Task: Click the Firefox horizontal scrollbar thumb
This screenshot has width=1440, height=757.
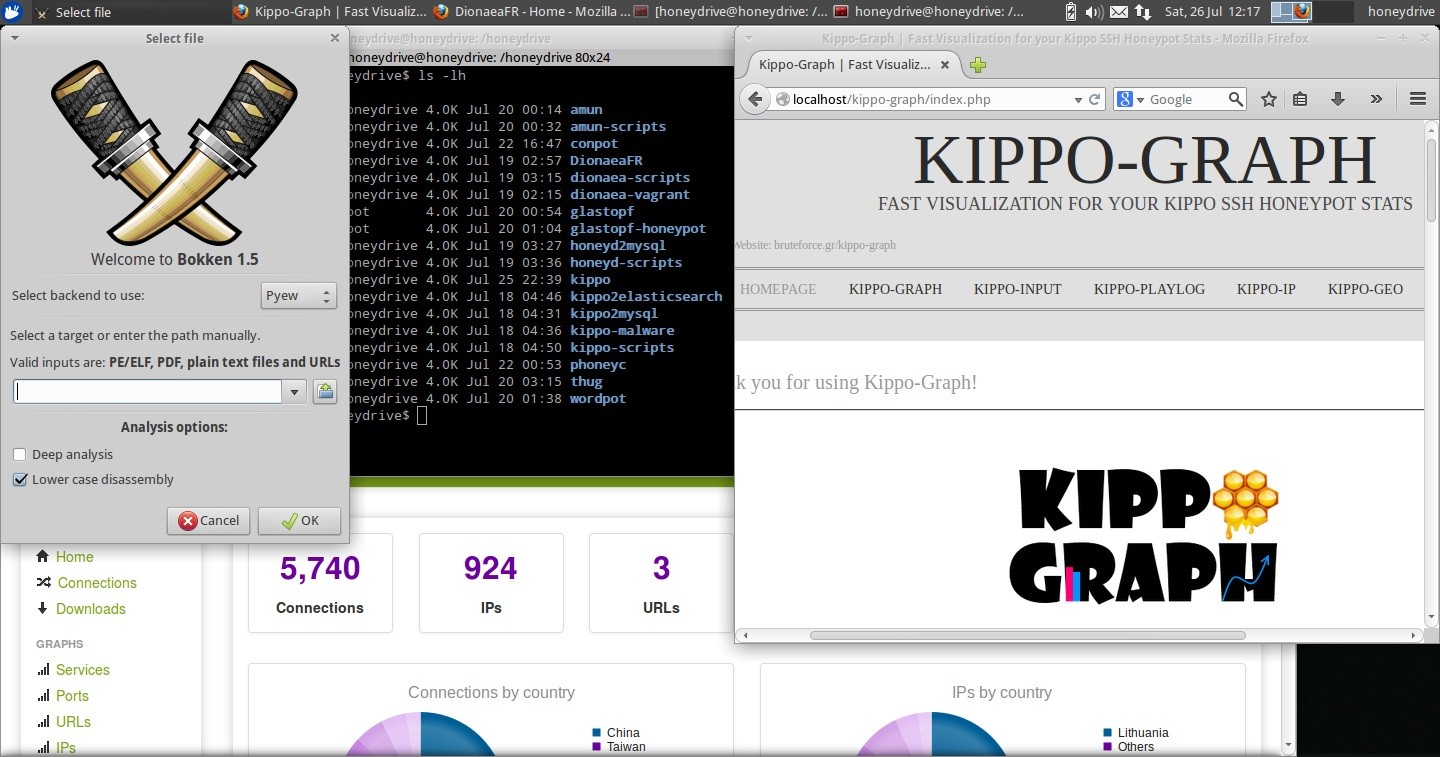Action: [x=1027, y=635]
